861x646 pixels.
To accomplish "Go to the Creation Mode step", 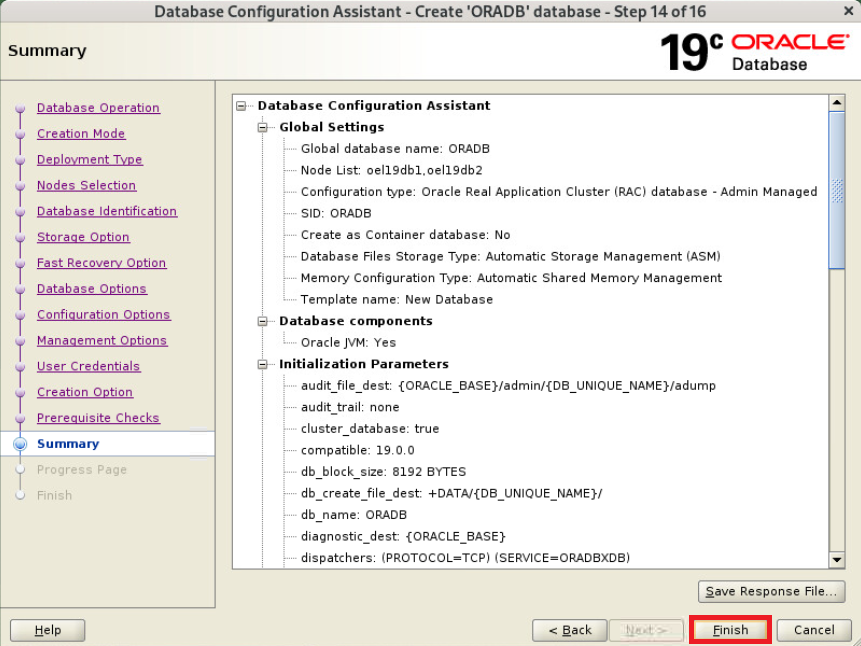I will click(81, 133).
